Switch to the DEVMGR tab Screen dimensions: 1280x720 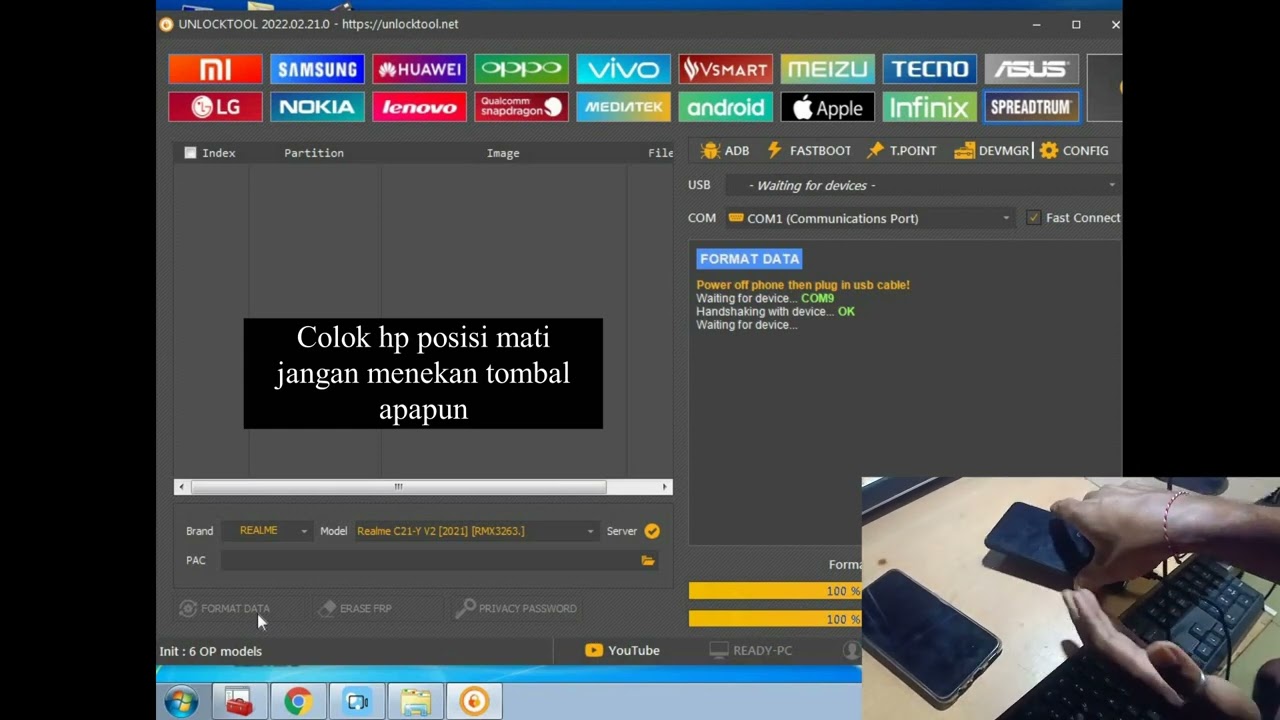tap(992, 151)
